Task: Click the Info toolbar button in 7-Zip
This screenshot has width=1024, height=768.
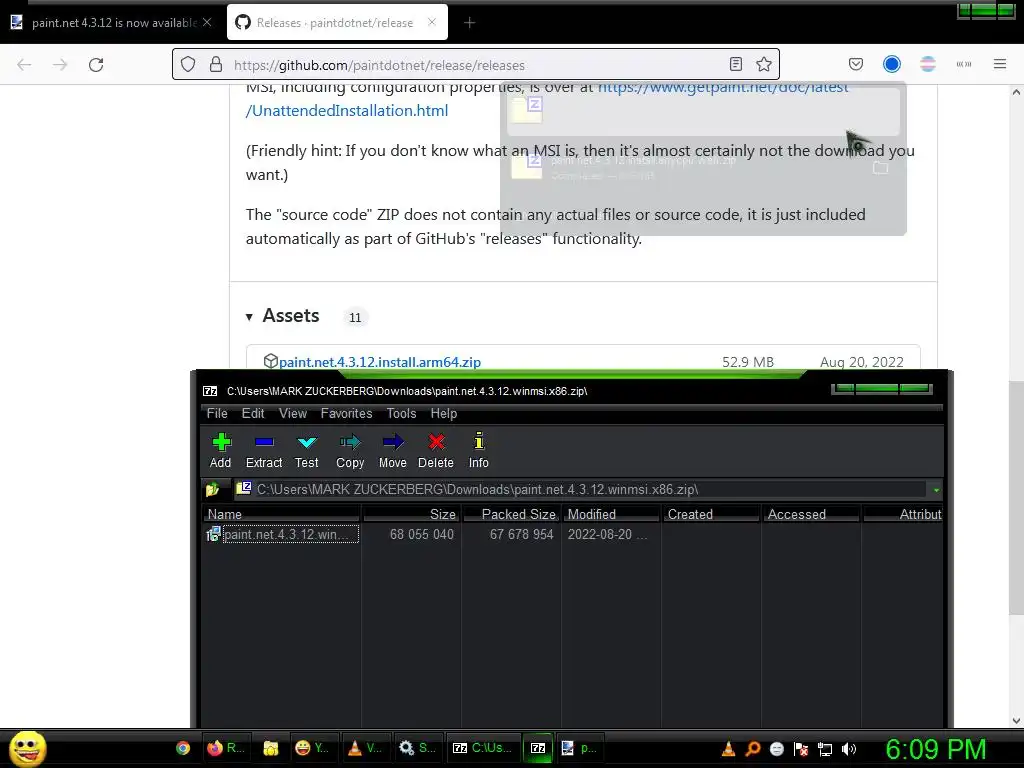Action: point(479,451)
